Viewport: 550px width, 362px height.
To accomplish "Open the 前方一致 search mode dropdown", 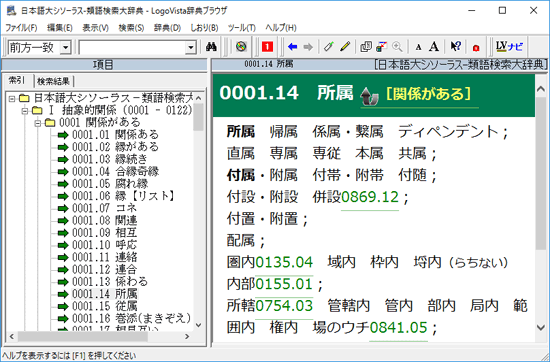I will [65, 47].
